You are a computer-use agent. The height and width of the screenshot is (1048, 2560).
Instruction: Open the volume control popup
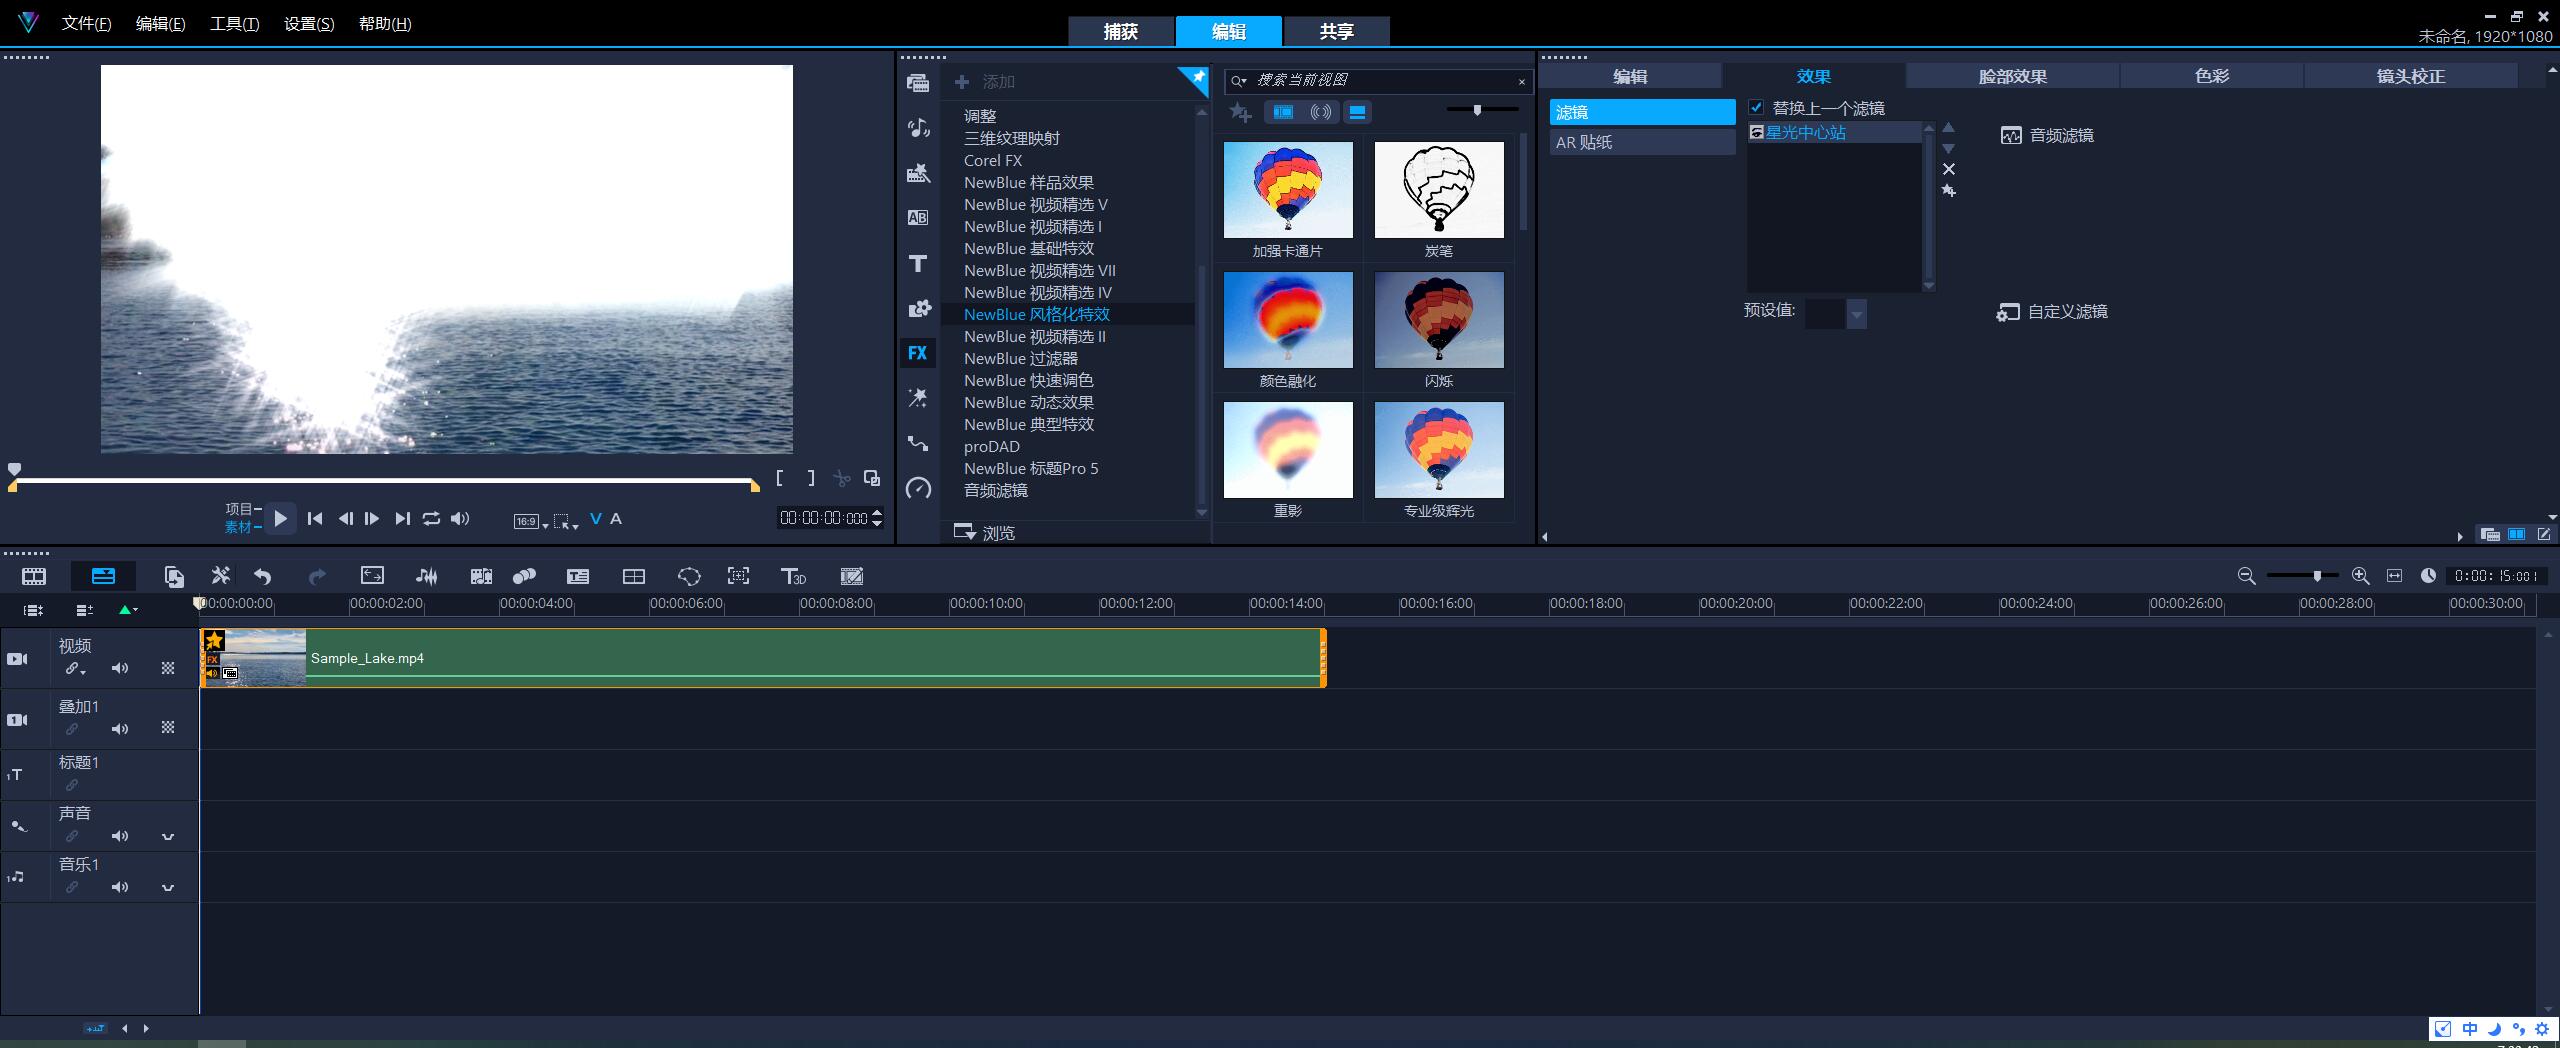click(460, 518)
